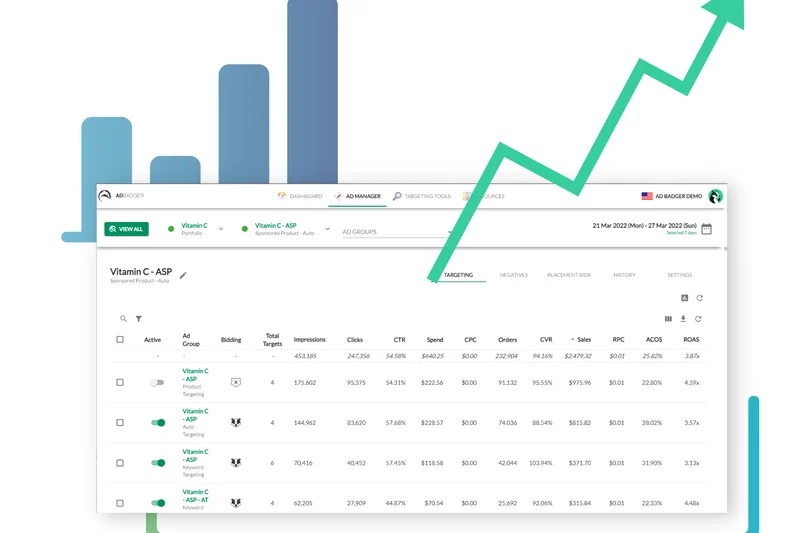Open the Vitamin C - ASP Auto Targeting link

(195, 415)
